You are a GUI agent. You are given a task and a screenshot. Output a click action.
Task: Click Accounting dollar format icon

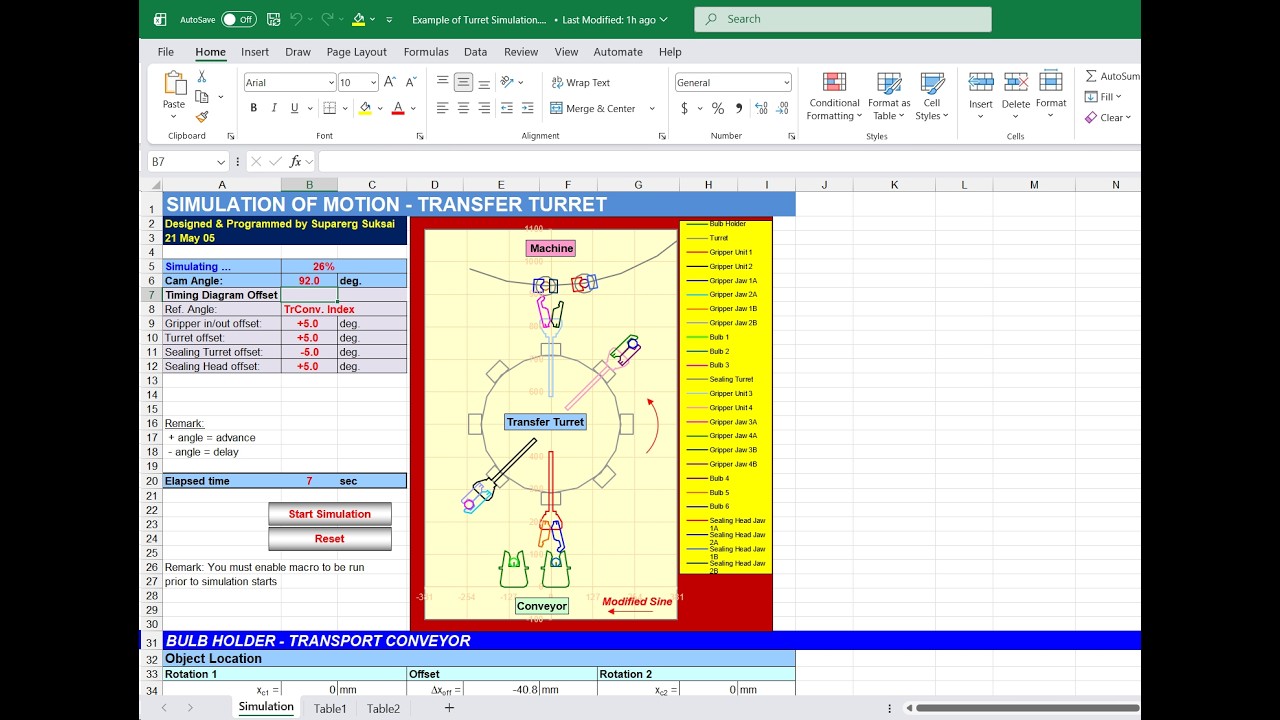684,108
